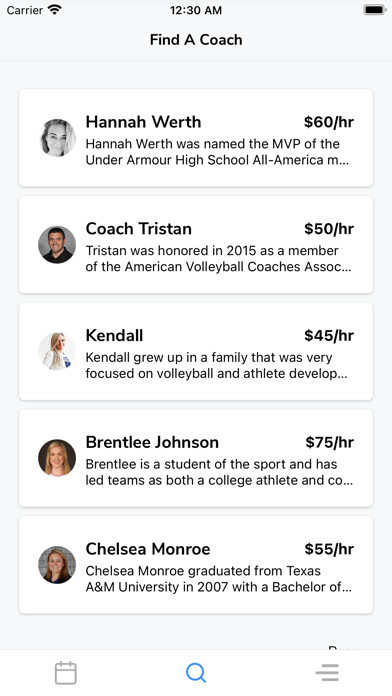
Task: Tap Brentlee Johnson's profile photo
Action: point(57,458)
